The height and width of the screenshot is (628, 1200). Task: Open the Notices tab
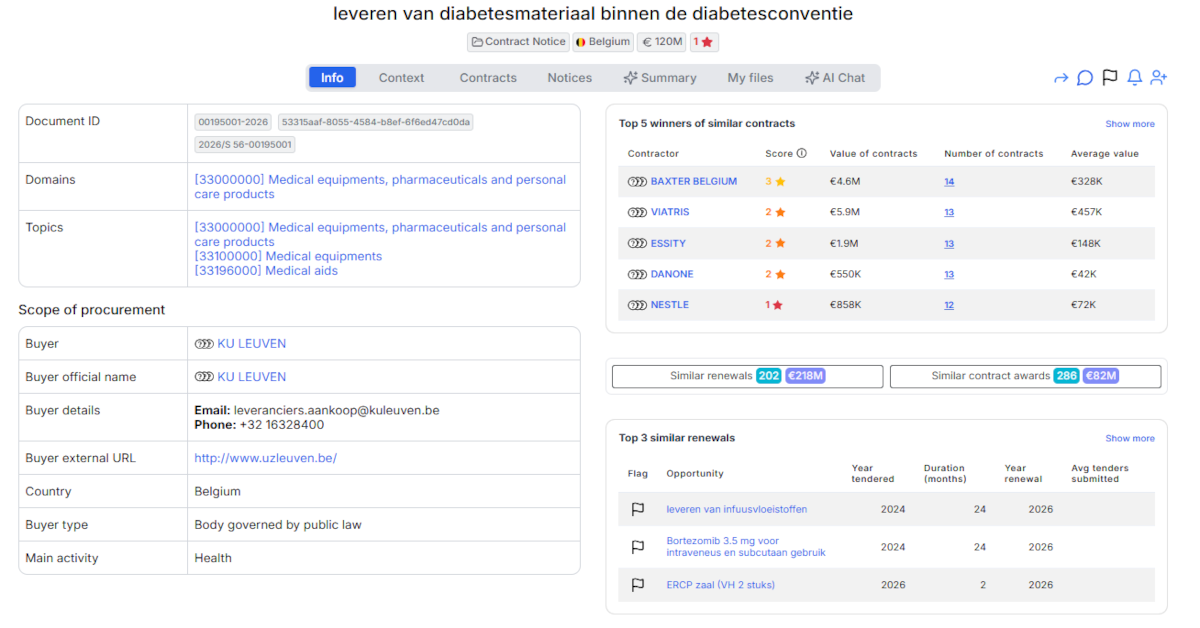(x=569, y=77)
